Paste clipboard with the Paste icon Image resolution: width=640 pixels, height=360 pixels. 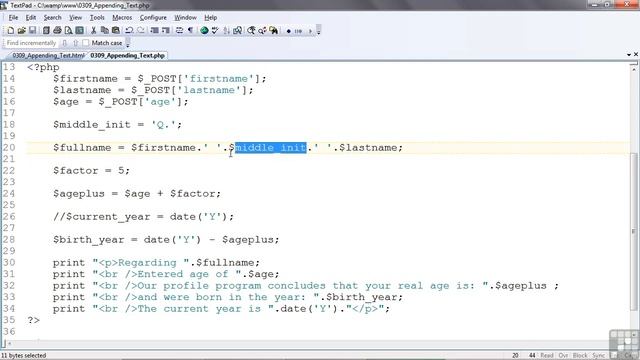(x=116, y=31)
